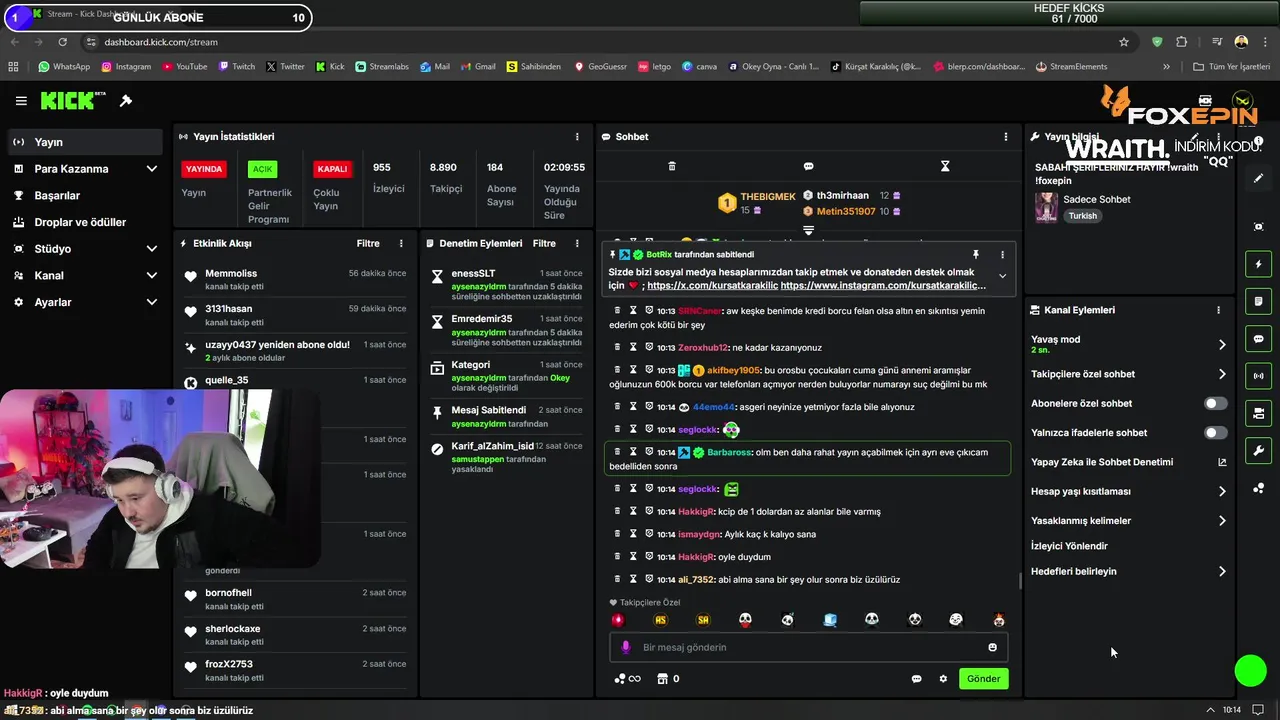The width and height of the screenshot is (1280, 720).
Task: Open the x.com/kursatkarakilic link in the pinned message
Action: [x=711, y=286]
